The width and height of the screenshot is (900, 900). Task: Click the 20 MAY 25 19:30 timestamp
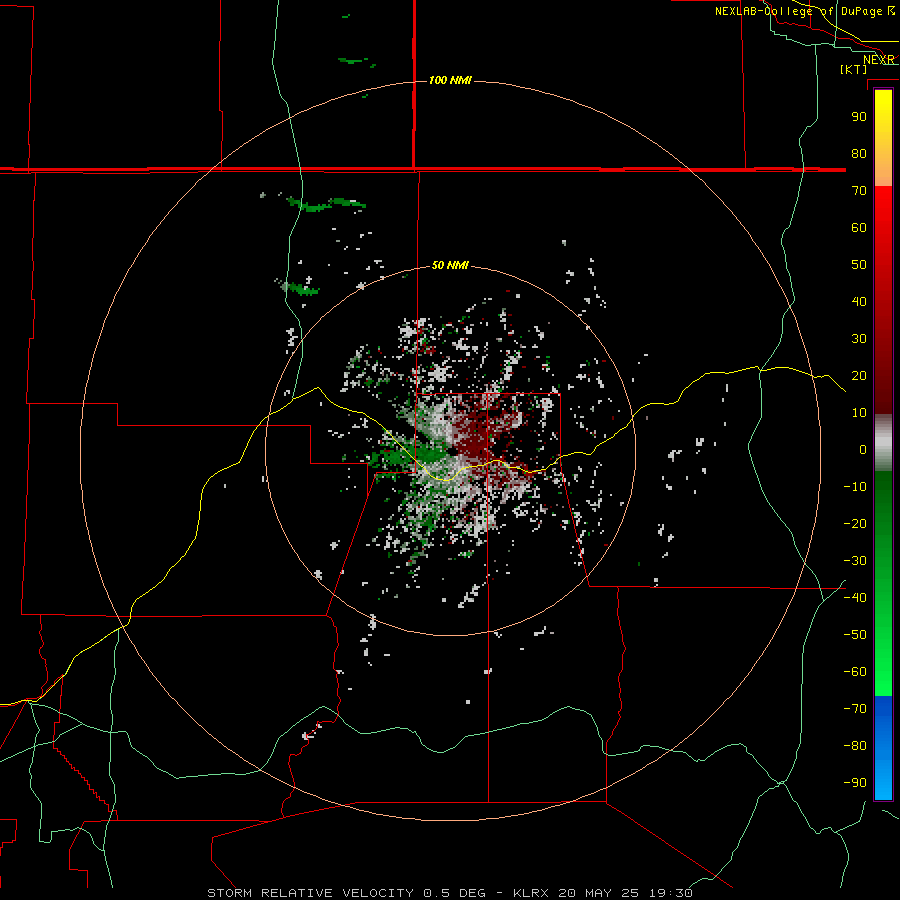click(x=625, y=893)
